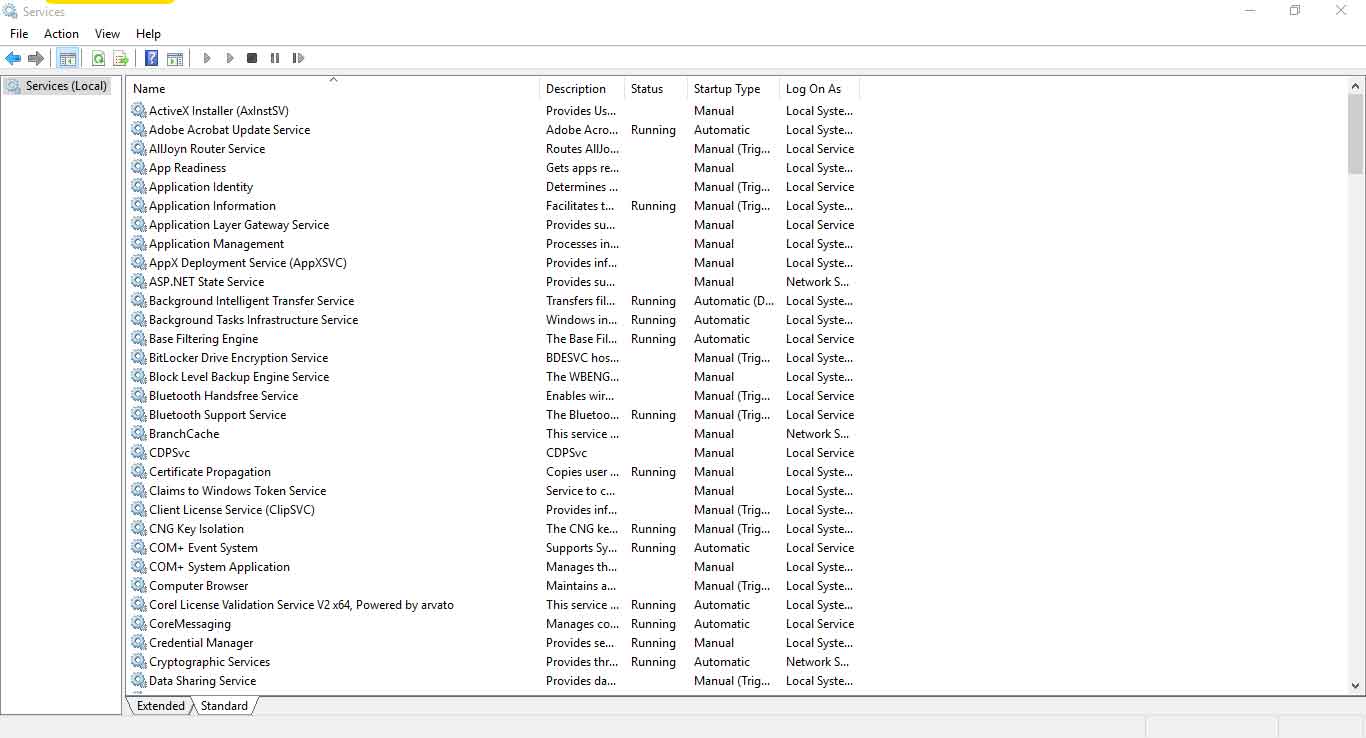Sort by the Log On As column header
The image size is (1366, 738).
tap(819, 89)
